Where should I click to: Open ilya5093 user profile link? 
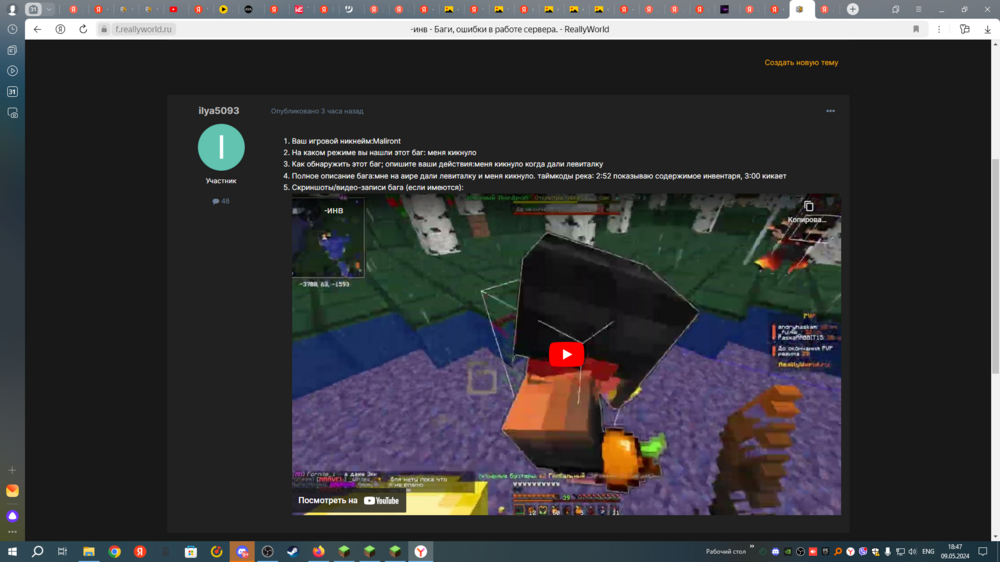pos(219,110)
